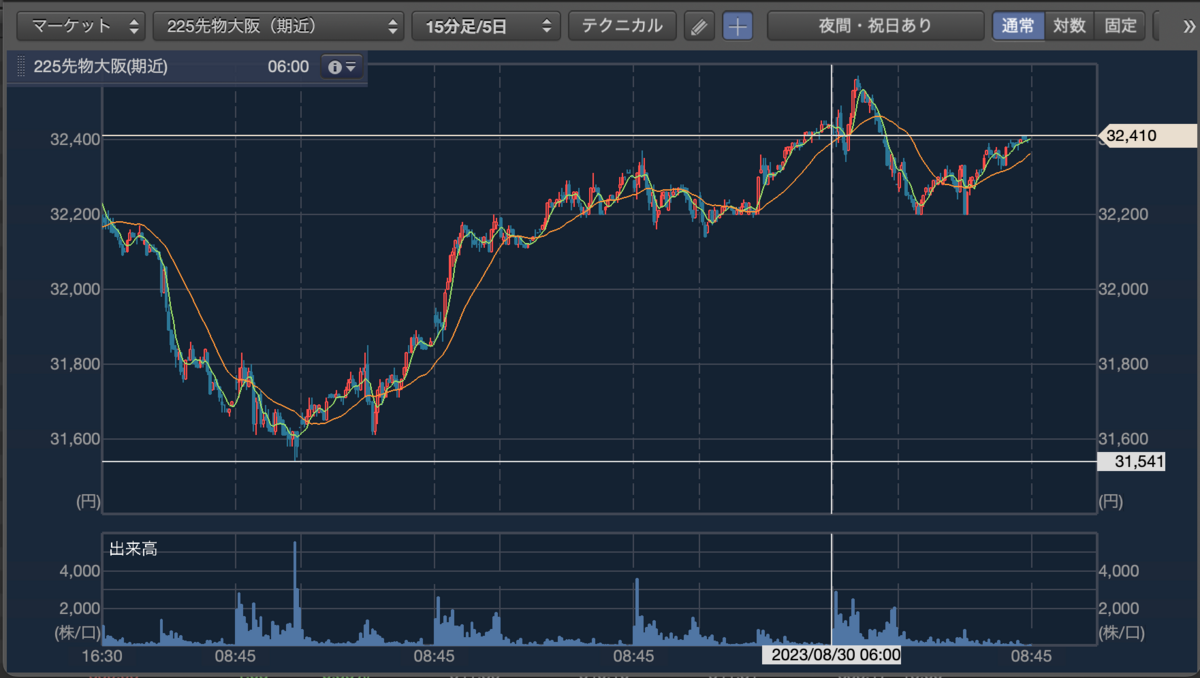Open the info dropdown in the legend panel

tap(342, 67)
